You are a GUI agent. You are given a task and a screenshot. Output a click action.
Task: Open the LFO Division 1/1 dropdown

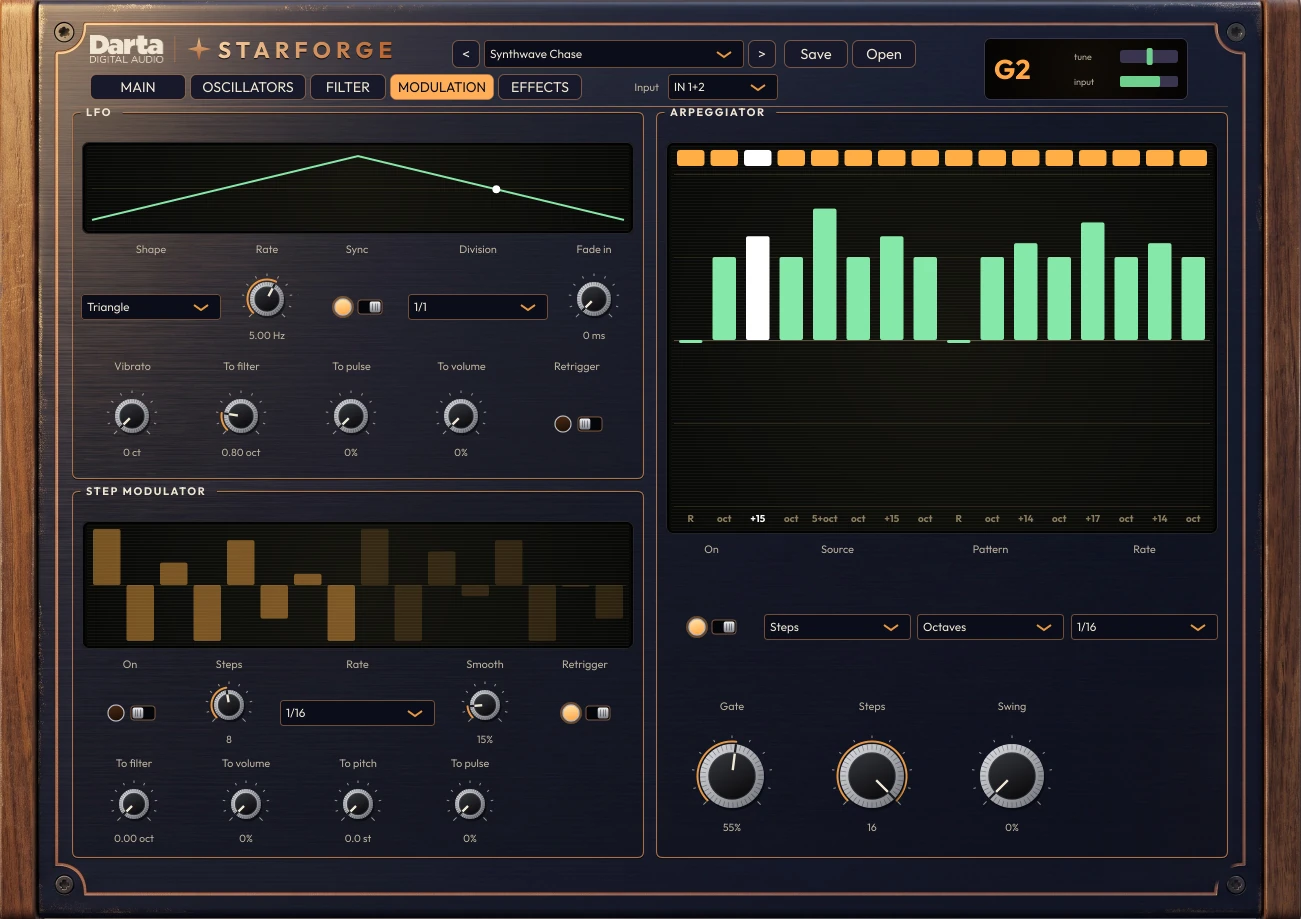pyautogui.click(x=478, y=307)
